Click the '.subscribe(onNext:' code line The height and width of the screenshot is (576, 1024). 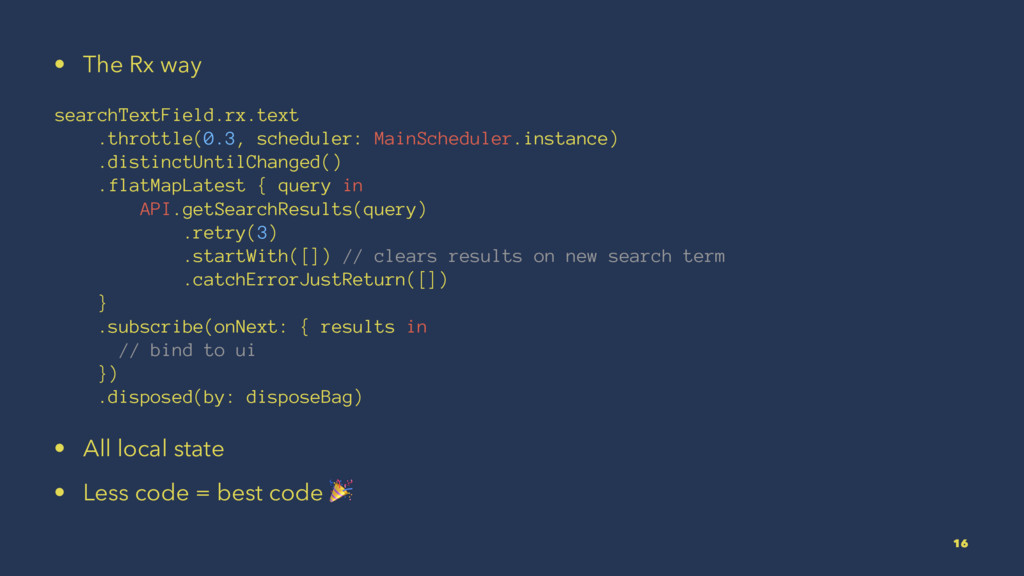coord(261,327)
